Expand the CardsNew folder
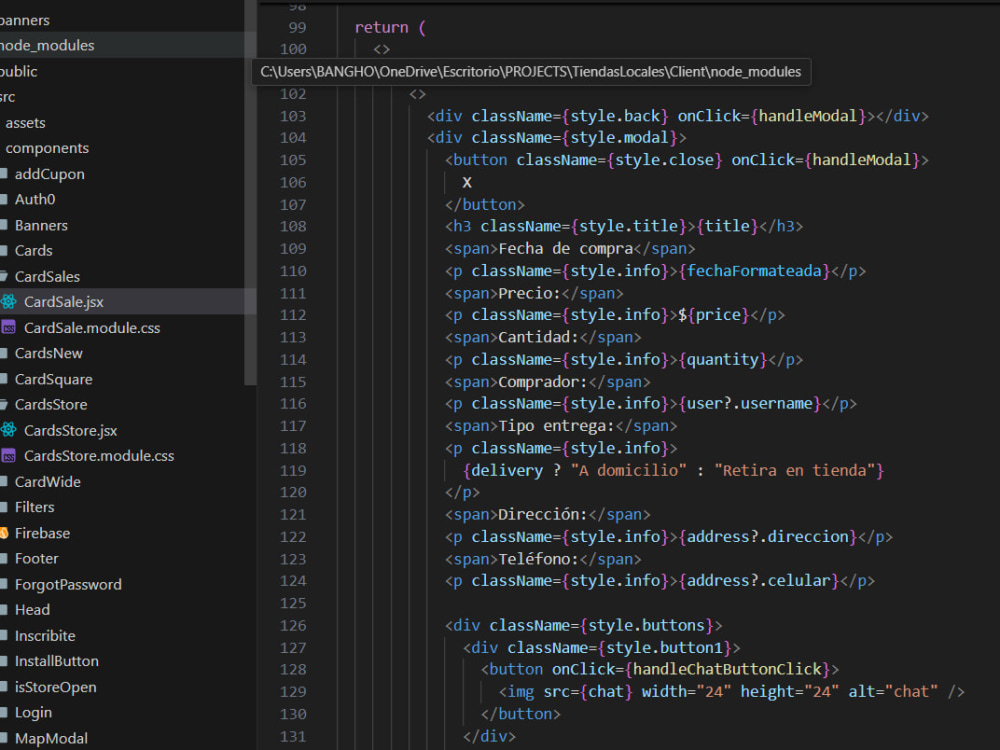Screen dimensions: 1000x750 (48, 353)
